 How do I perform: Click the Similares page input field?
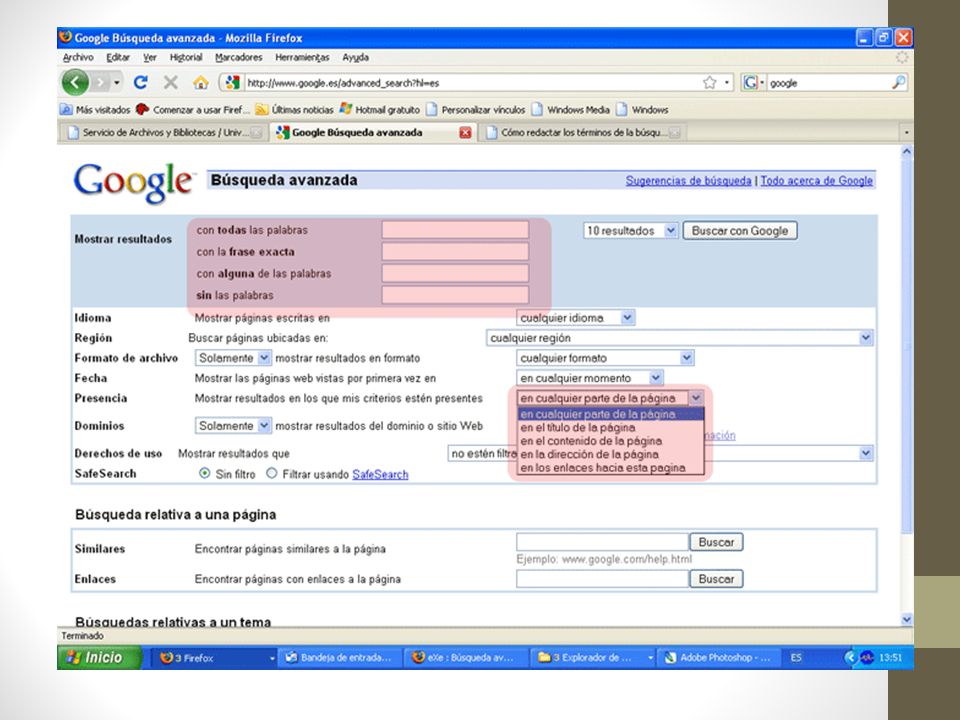coord(602,542)
